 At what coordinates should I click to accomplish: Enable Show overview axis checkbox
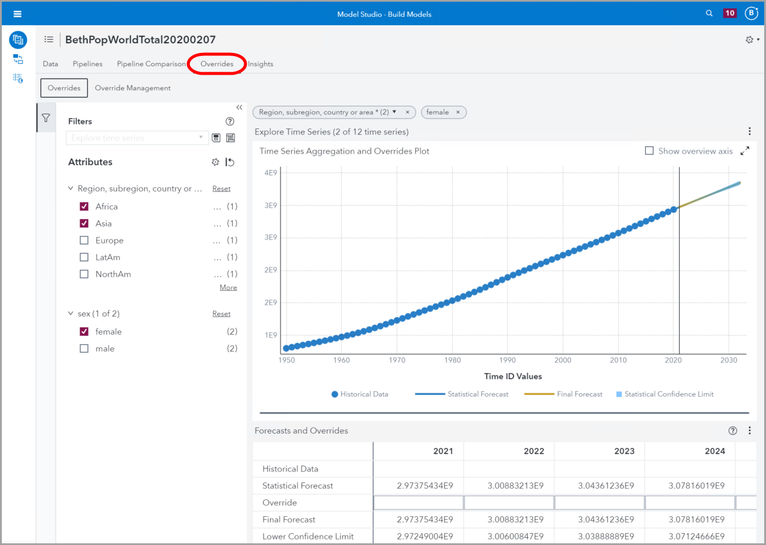pos(650,151)
